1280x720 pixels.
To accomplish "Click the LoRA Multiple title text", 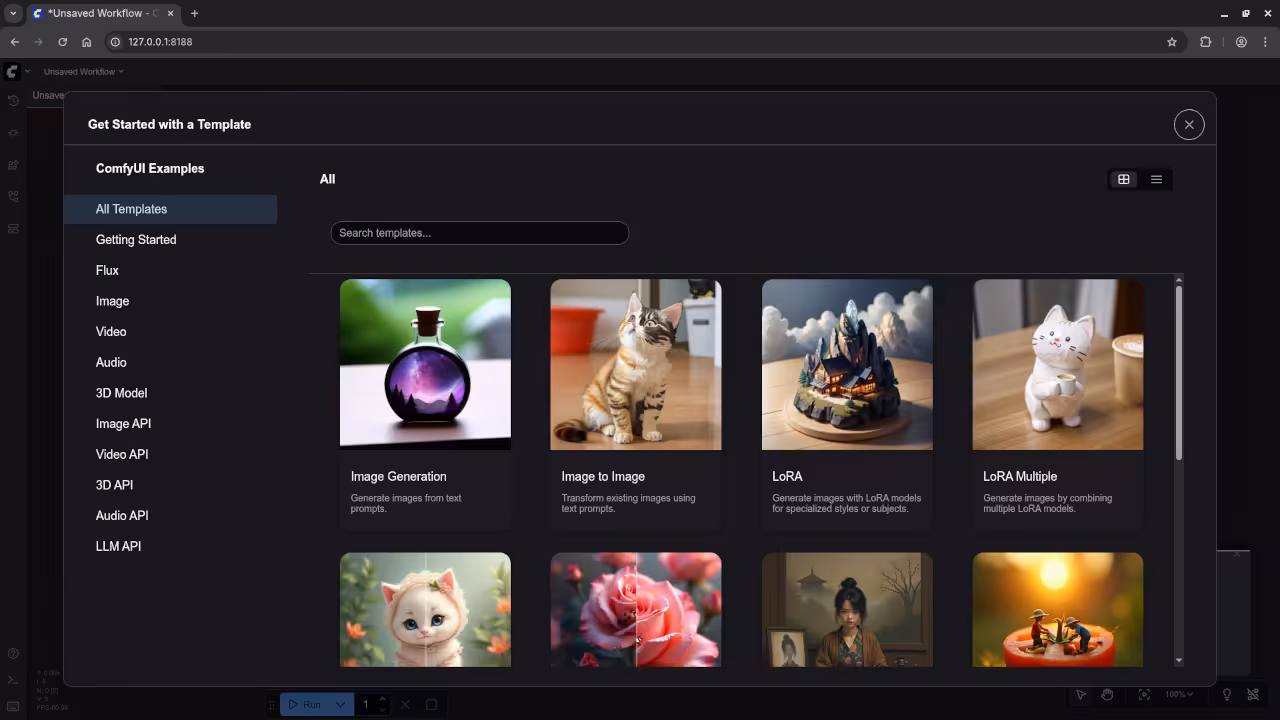I will click(x=1020, y=477).
